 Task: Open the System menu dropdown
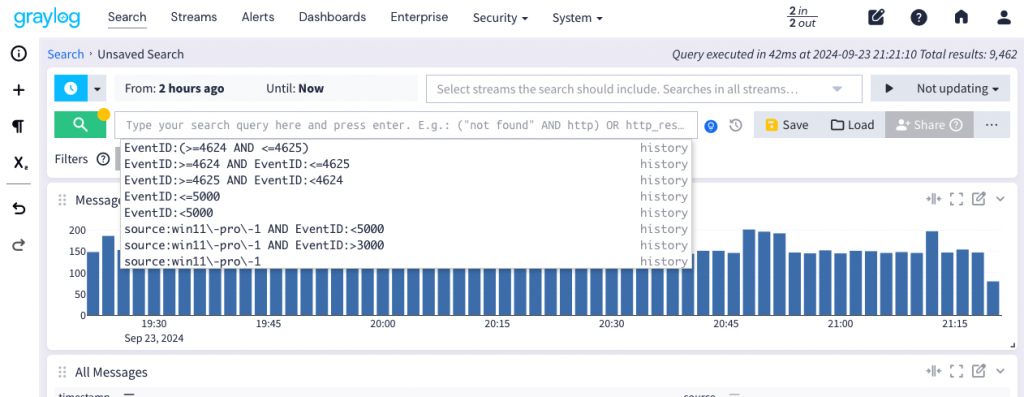click(x=577, y=18)
